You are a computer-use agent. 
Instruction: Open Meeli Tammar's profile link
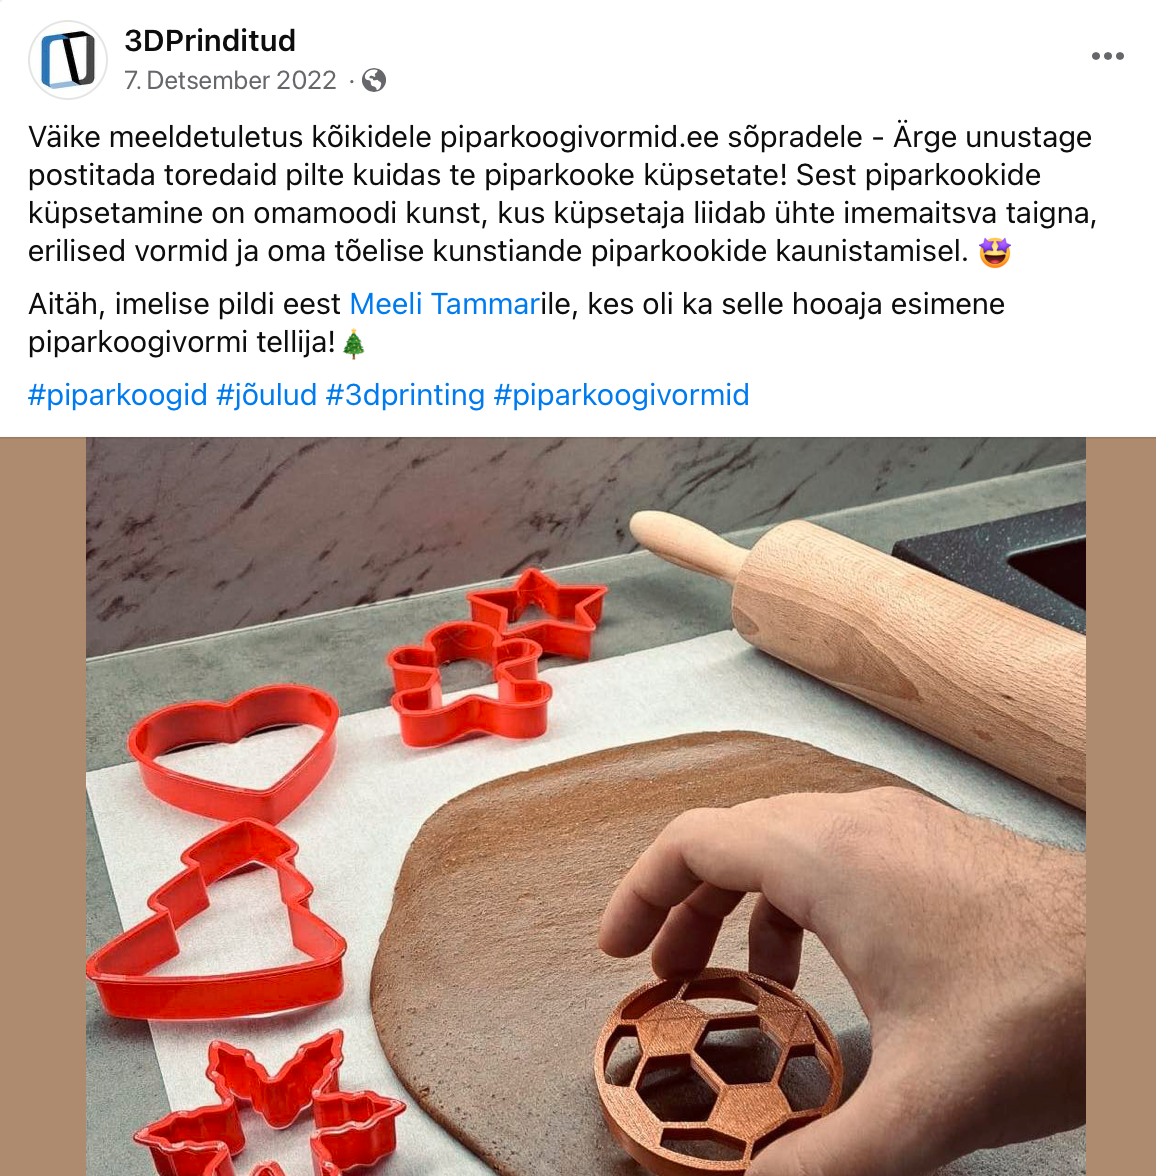445,304
